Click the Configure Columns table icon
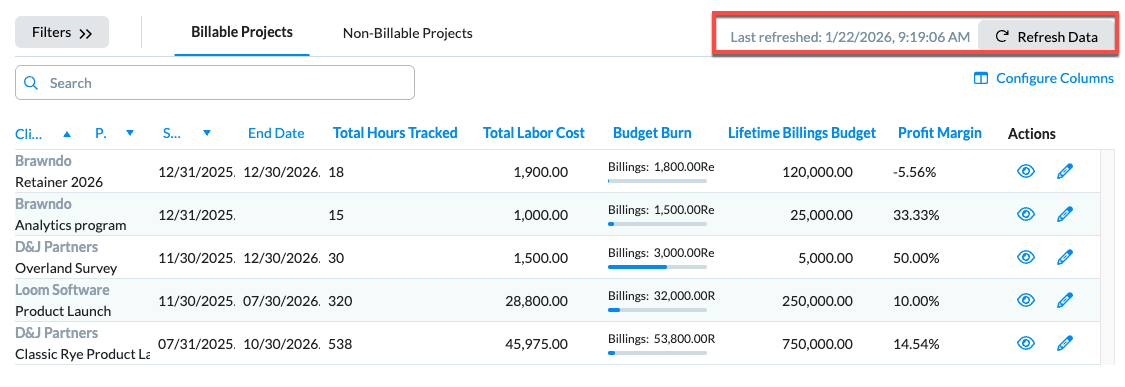 (981, 78)
